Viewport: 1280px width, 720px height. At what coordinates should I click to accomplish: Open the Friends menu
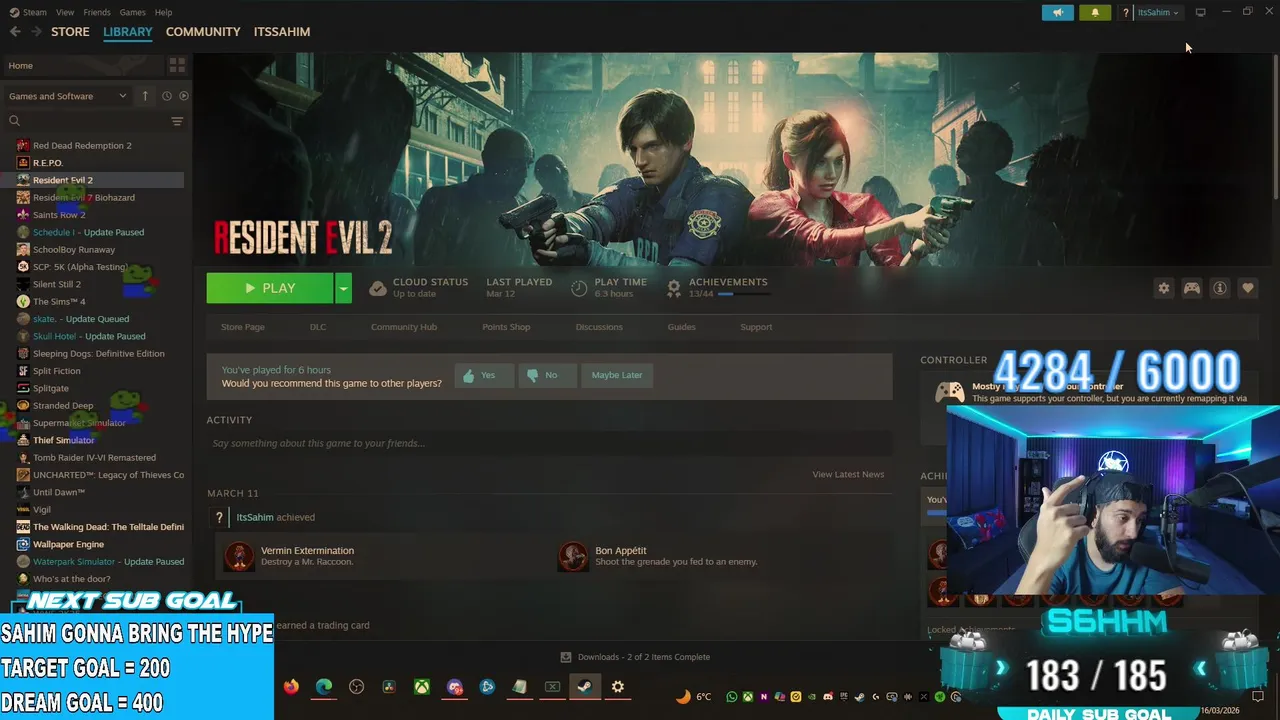coord(97,12)
